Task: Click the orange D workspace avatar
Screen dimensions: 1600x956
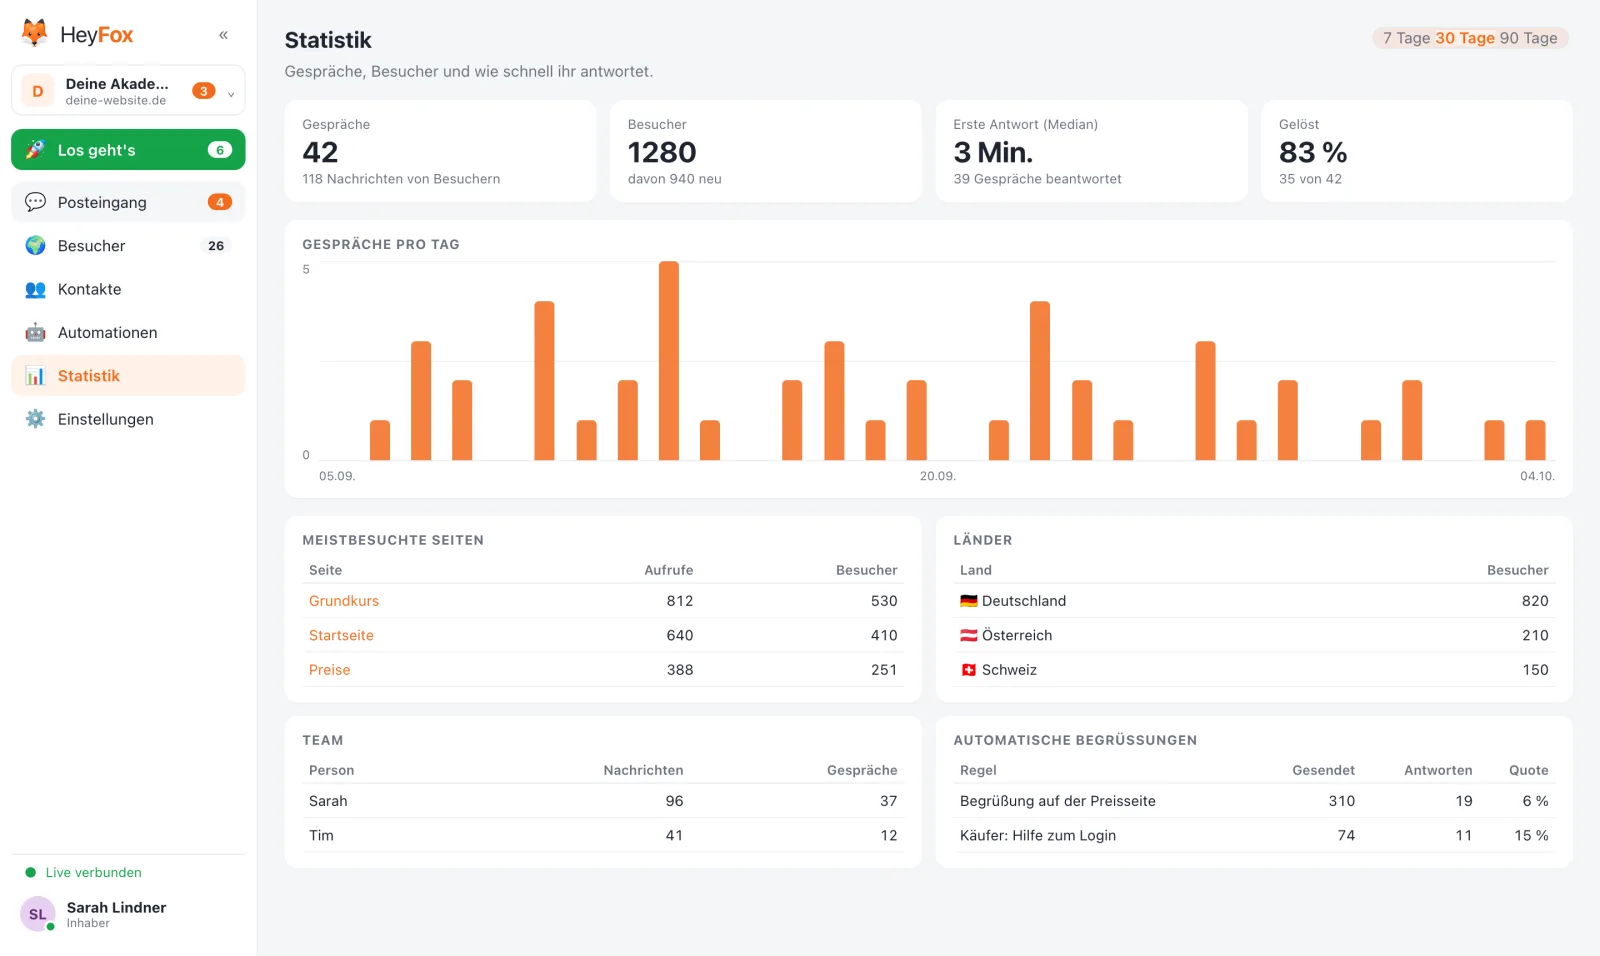Action: point(38,91)
